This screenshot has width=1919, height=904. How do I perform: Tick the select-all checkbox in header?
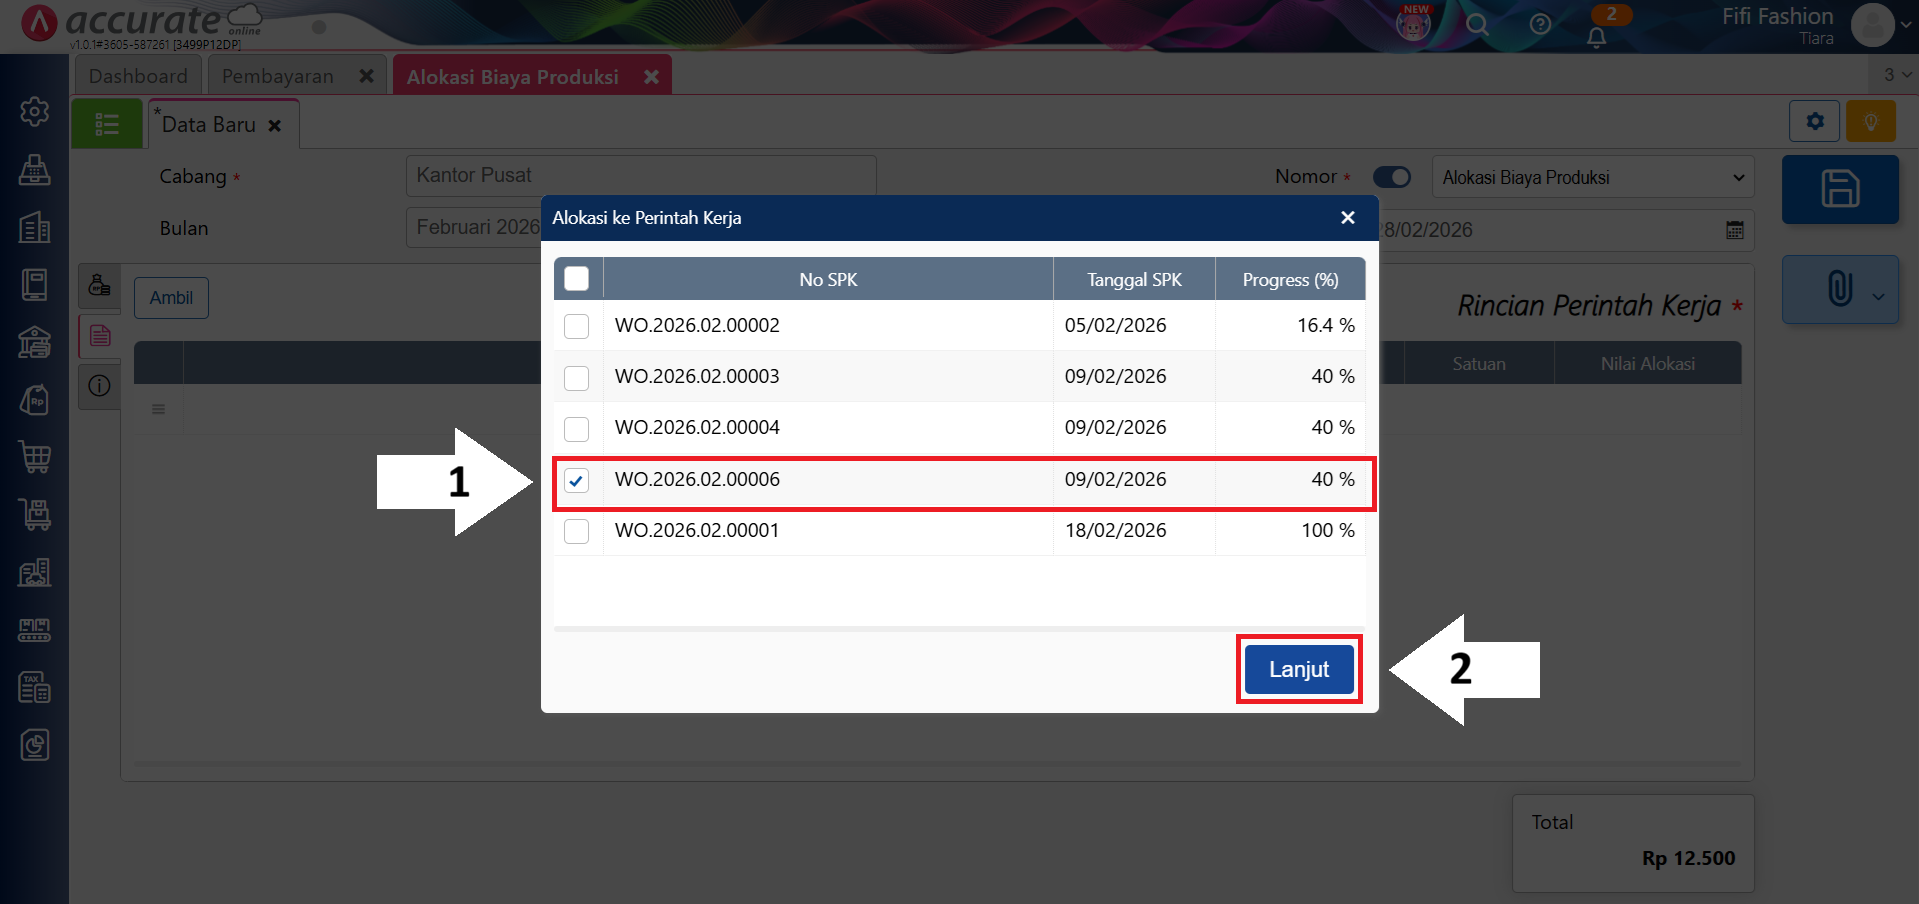[577, 279]
